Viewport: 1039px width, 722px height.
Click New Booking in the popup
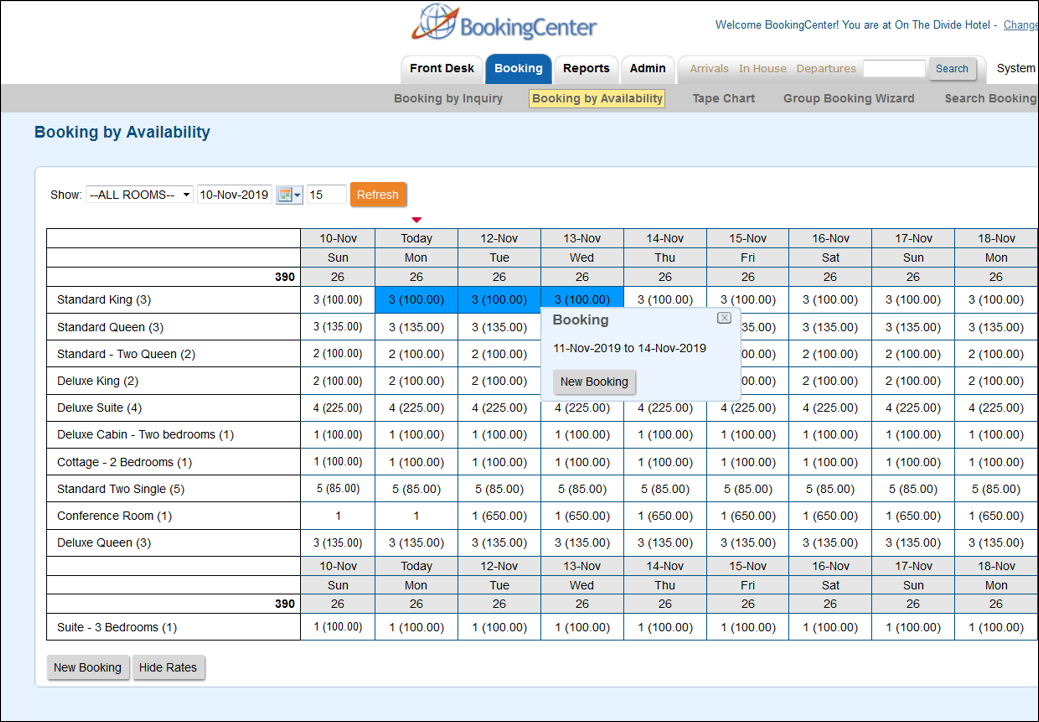point(594,382)
